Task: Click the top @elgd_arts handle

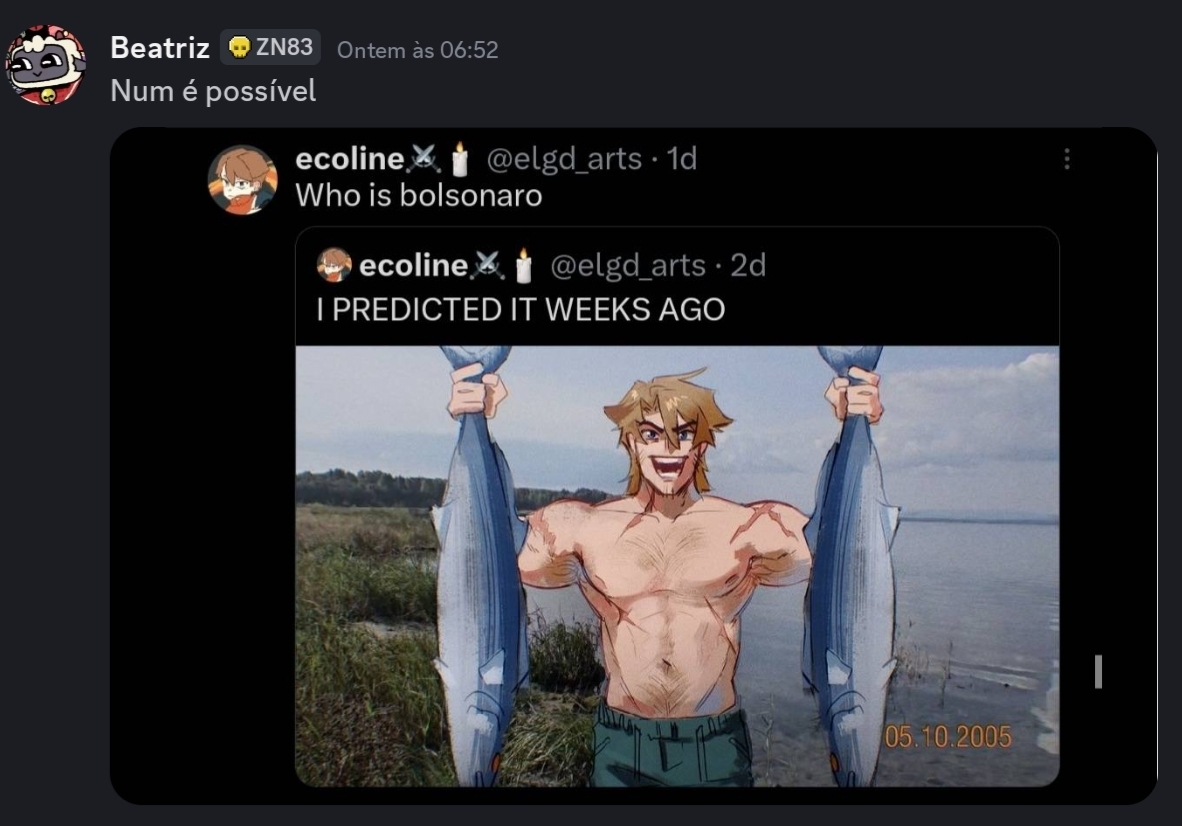Action: tap(564, 158)
